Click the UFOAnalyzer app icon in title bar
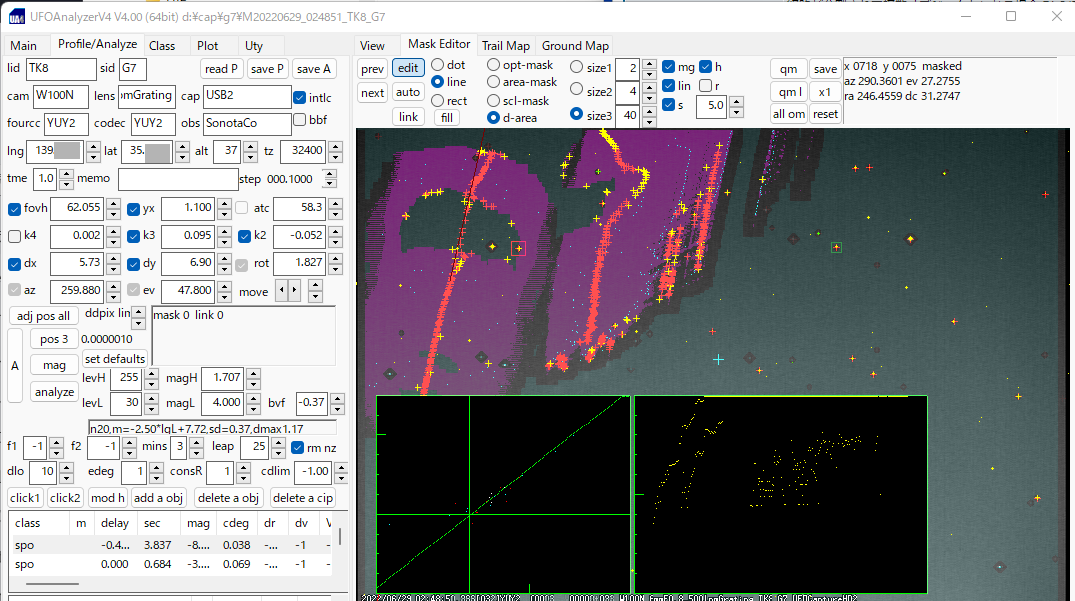 18,16
